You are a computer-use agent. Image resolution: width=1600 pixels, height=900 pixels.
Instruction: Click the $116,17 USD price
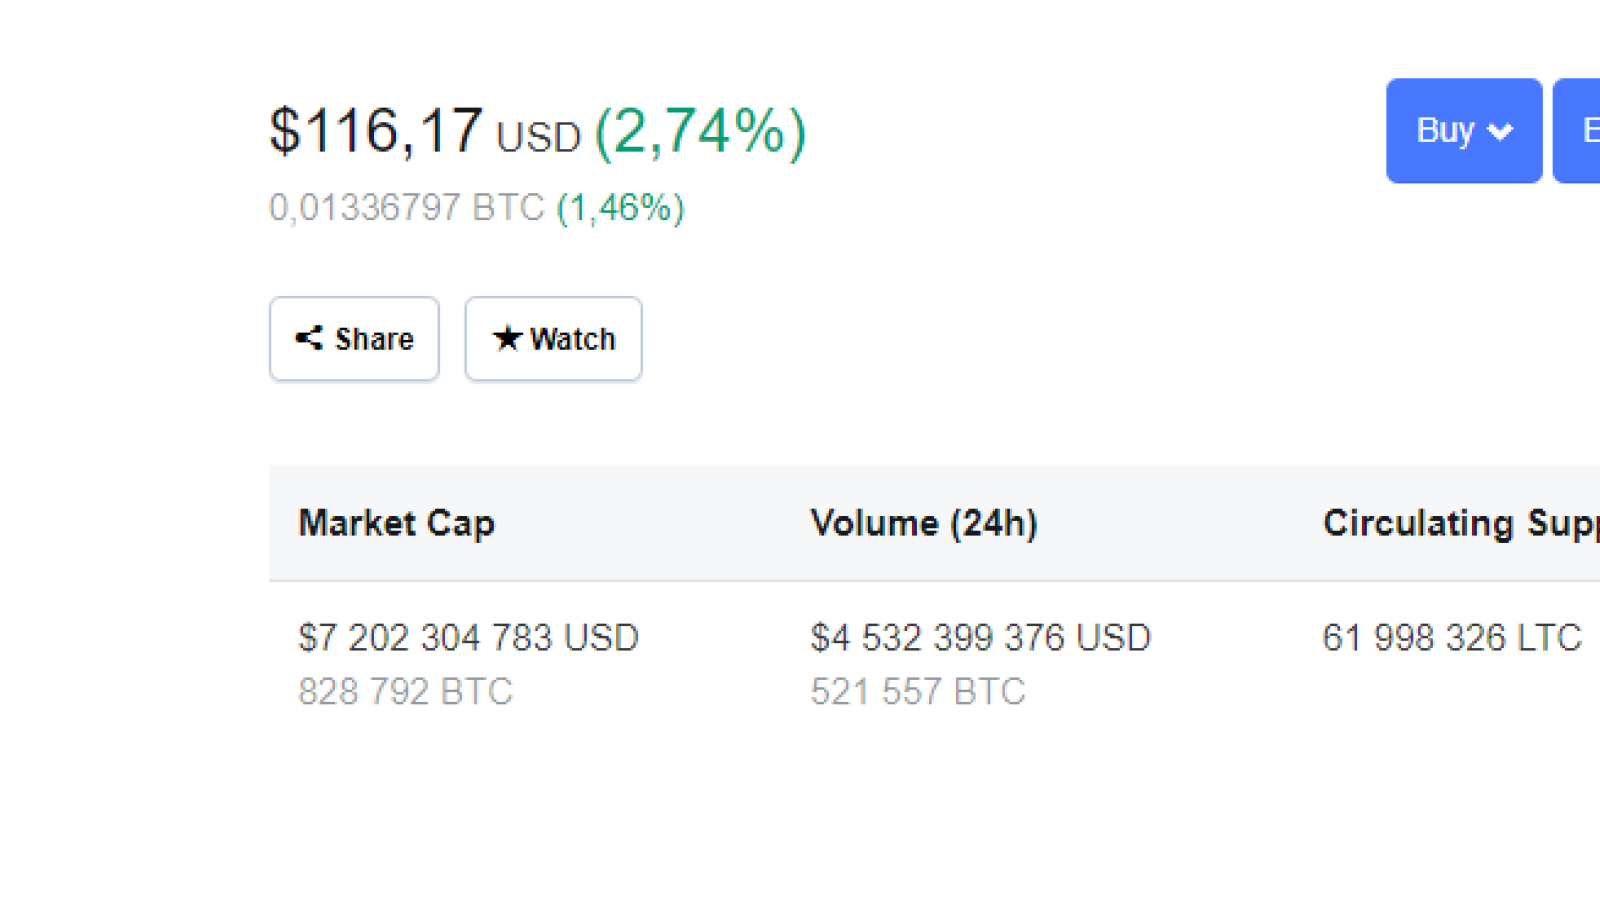coord(425,131)
